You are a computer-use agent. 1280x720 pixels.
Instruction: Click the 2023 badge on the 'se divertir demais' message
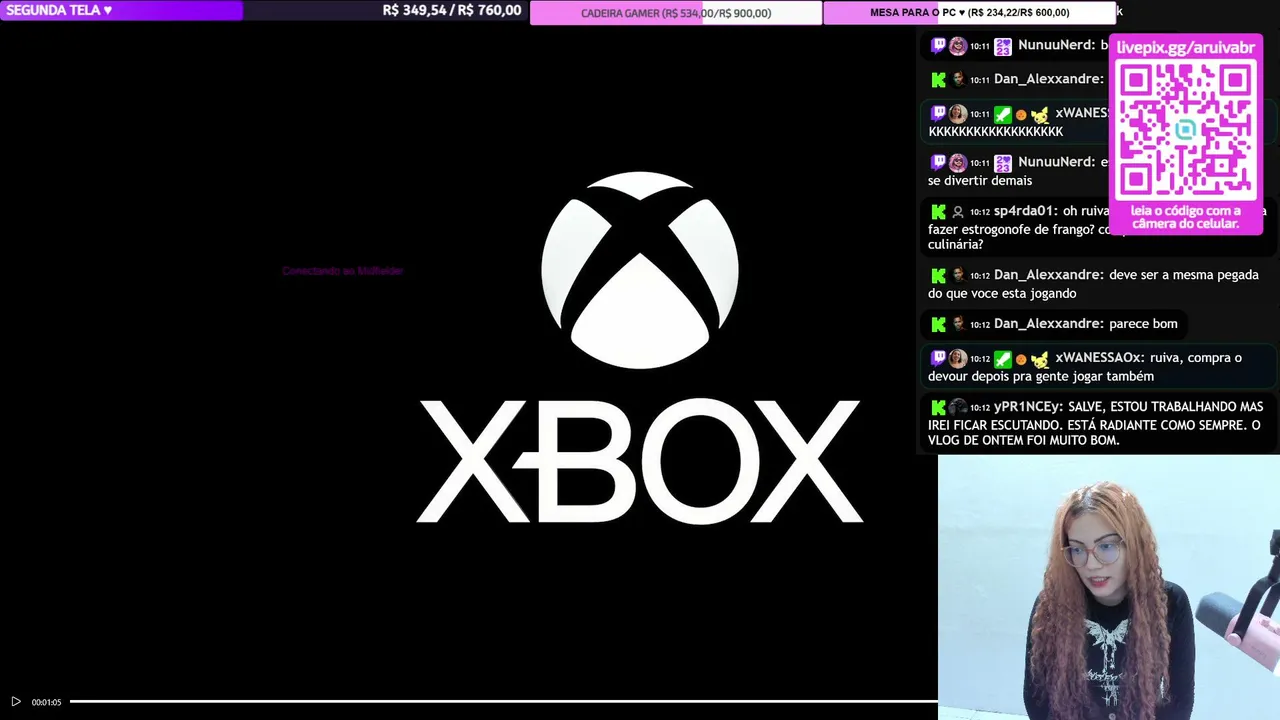click(x=1003, y=162)
